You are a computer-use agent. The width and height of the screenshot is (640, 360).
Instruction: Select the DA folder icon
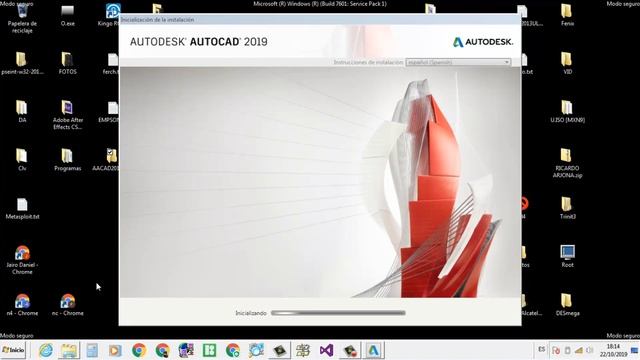click(22, 111)
